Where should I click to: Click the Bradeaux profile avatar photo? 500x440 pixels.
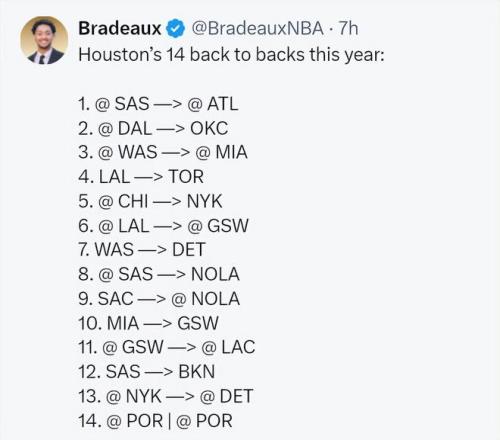(x=44, y=40)
